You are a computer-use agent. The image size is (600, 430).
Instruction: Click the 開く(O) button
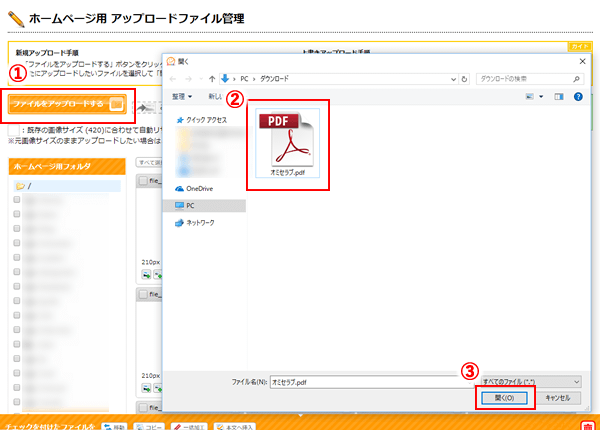click(x=504, y=397)
